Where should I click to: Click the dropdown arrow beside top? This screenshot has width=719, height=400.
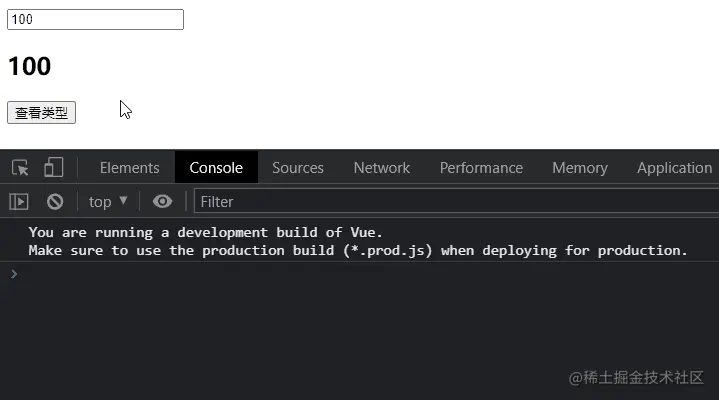click(123, 200)
